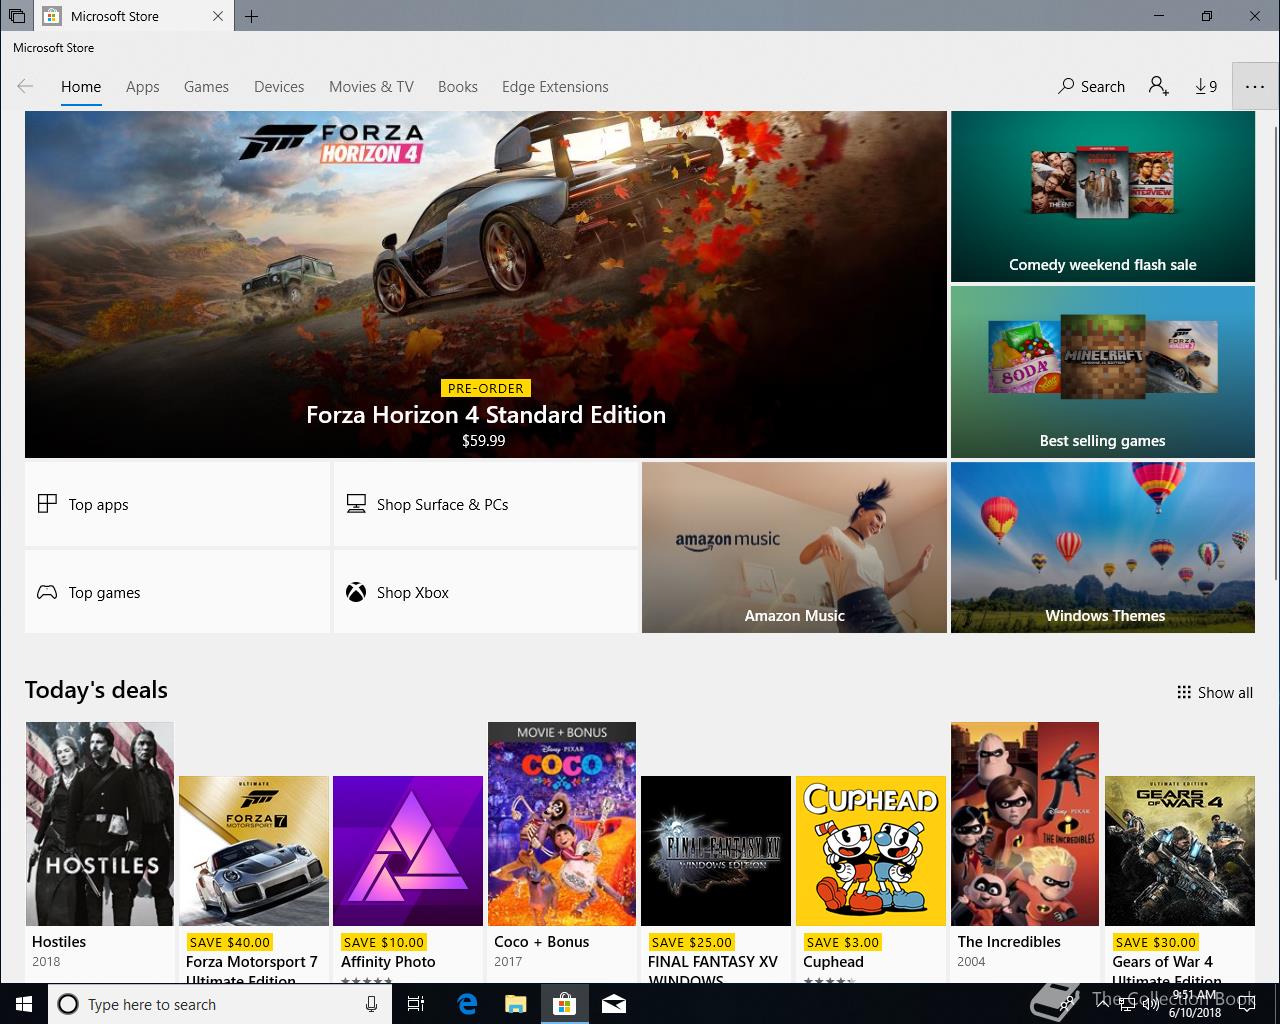Image resolution: width=1280 pixels, height=1024 pixels.
Task: Click the Xbox logo icon
Action: (356, 592)
